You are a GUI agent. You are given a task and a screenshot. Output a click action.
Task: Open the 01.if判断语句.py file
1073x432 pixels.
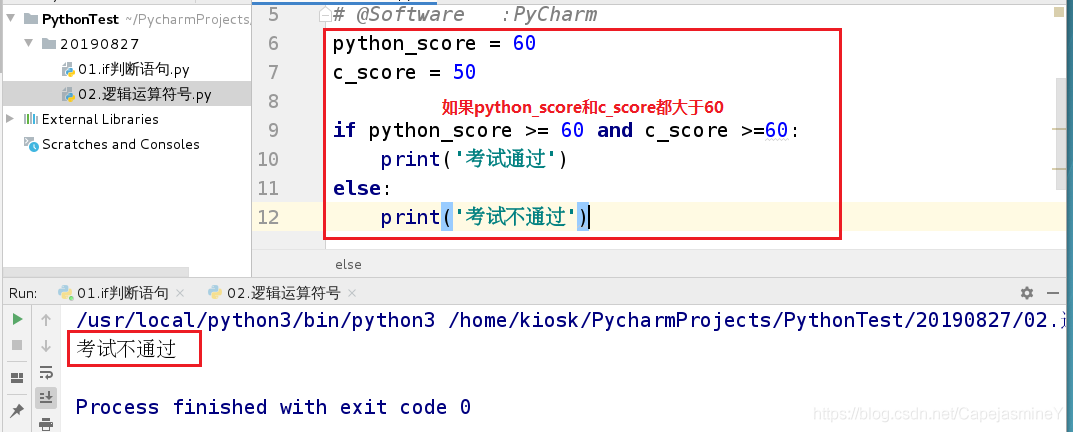pyautogui.click(x=133, y=69)
